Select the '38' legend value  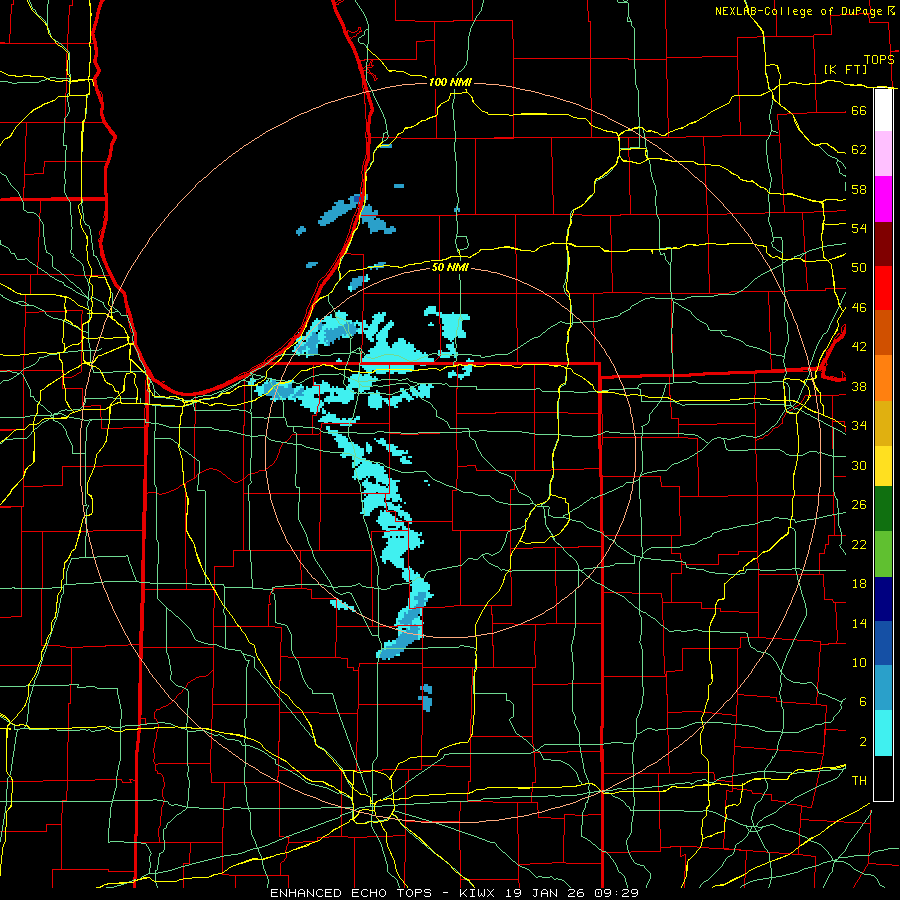859,387
